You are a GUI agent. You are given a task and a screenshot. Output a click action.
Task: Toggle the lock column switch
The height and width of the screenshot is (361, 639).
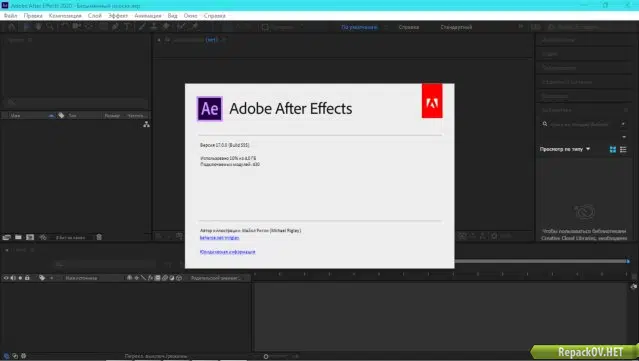click(27, 278)
